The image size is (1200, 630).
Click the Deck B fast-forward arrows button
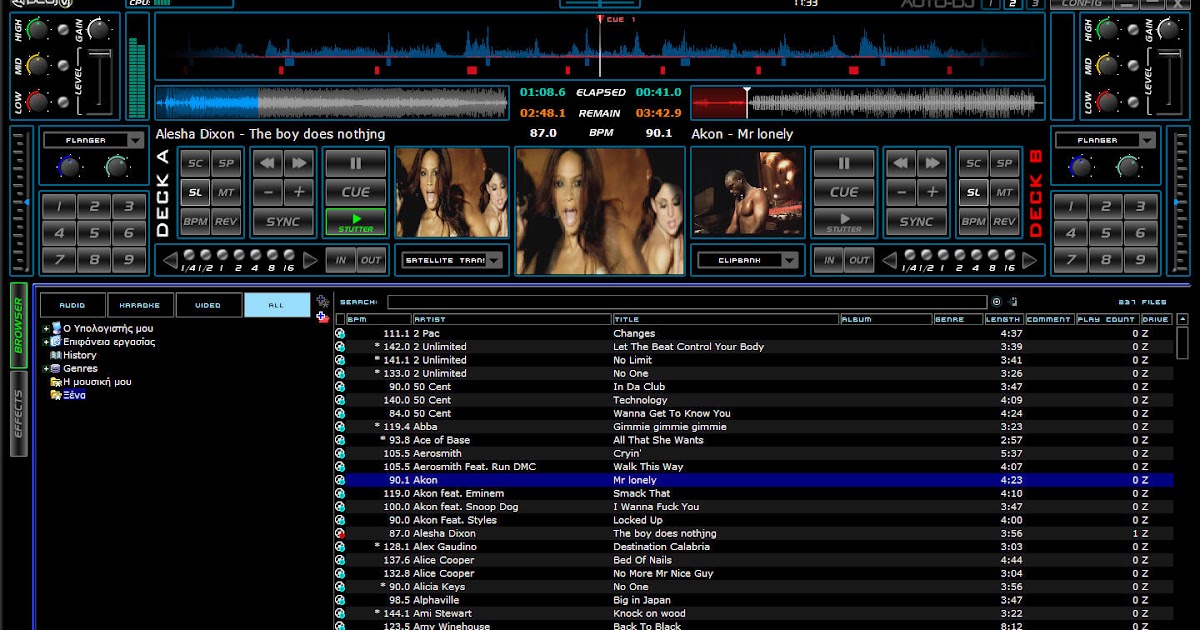coord(931,163)
